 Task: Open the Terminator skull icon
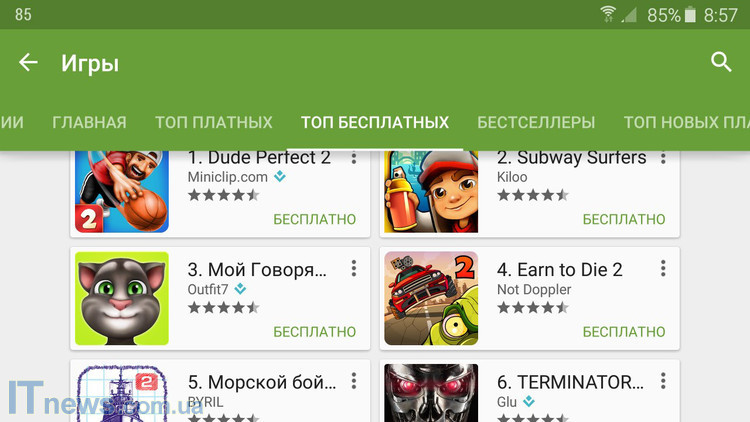coord(431,393)
